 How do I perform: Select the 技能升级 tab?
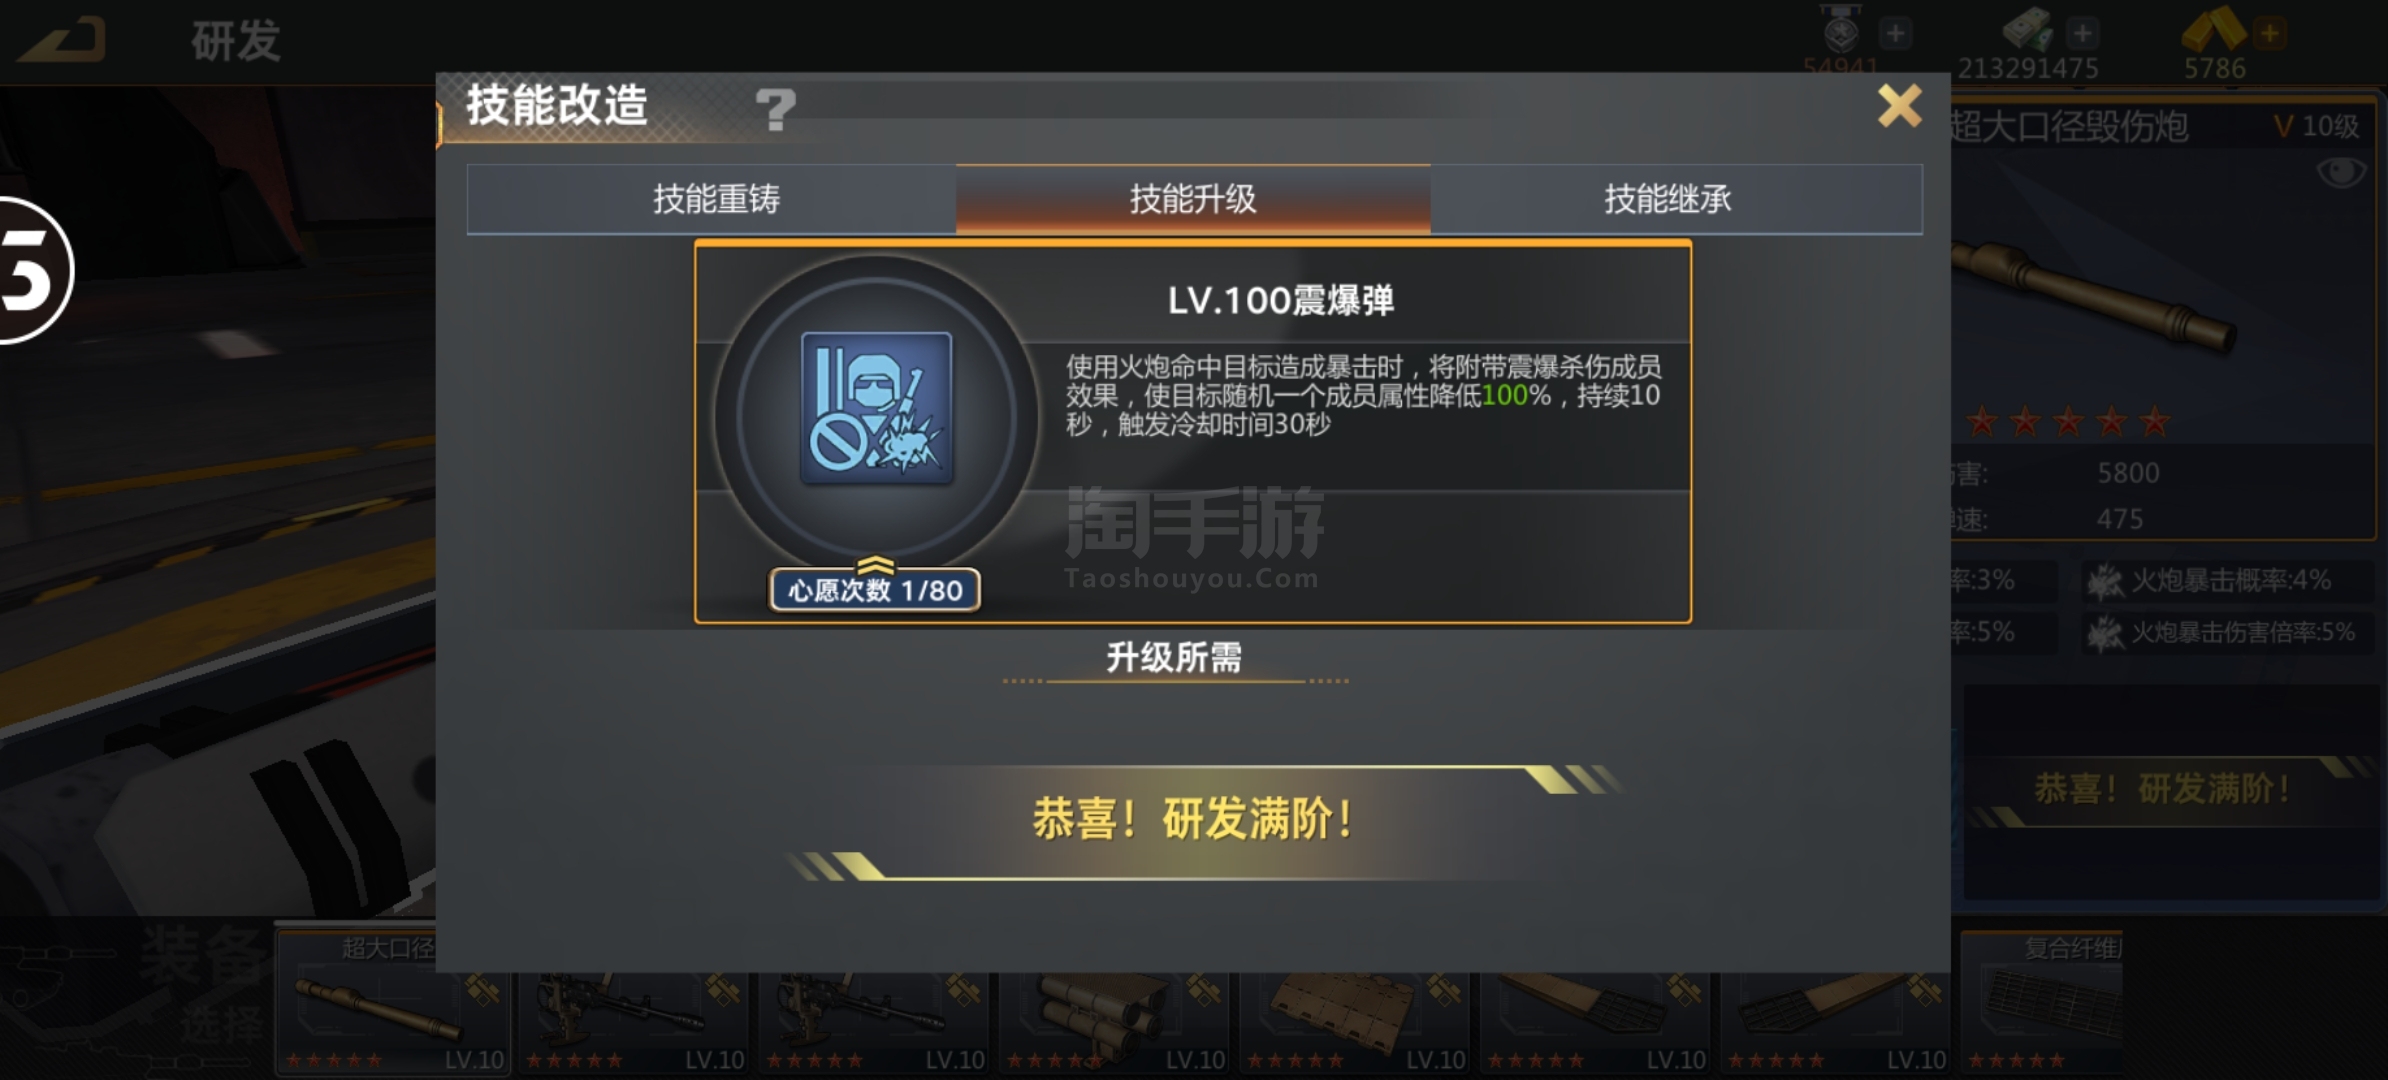click(1193, 199)
